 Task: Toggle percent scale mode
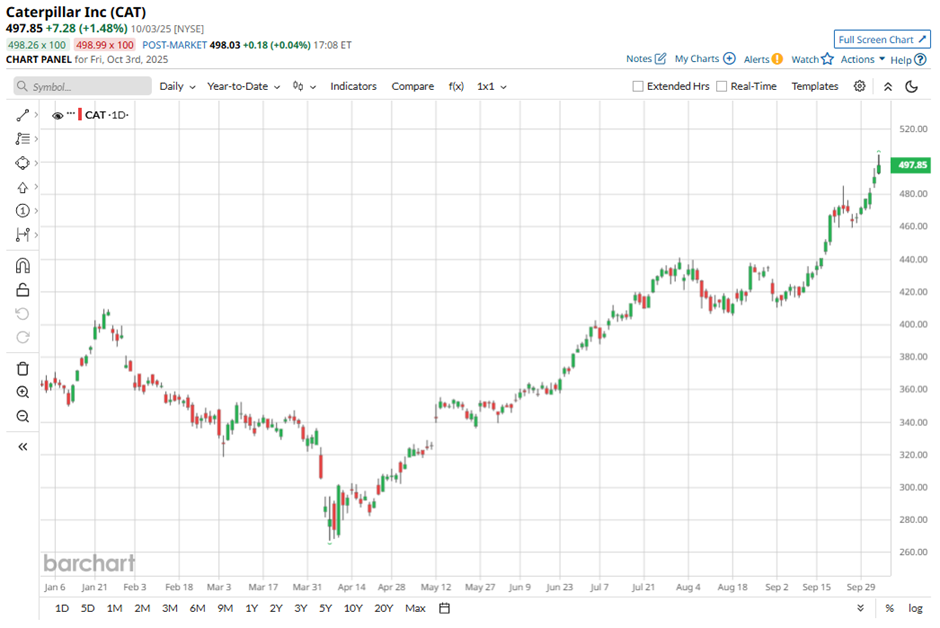[890, 608]
